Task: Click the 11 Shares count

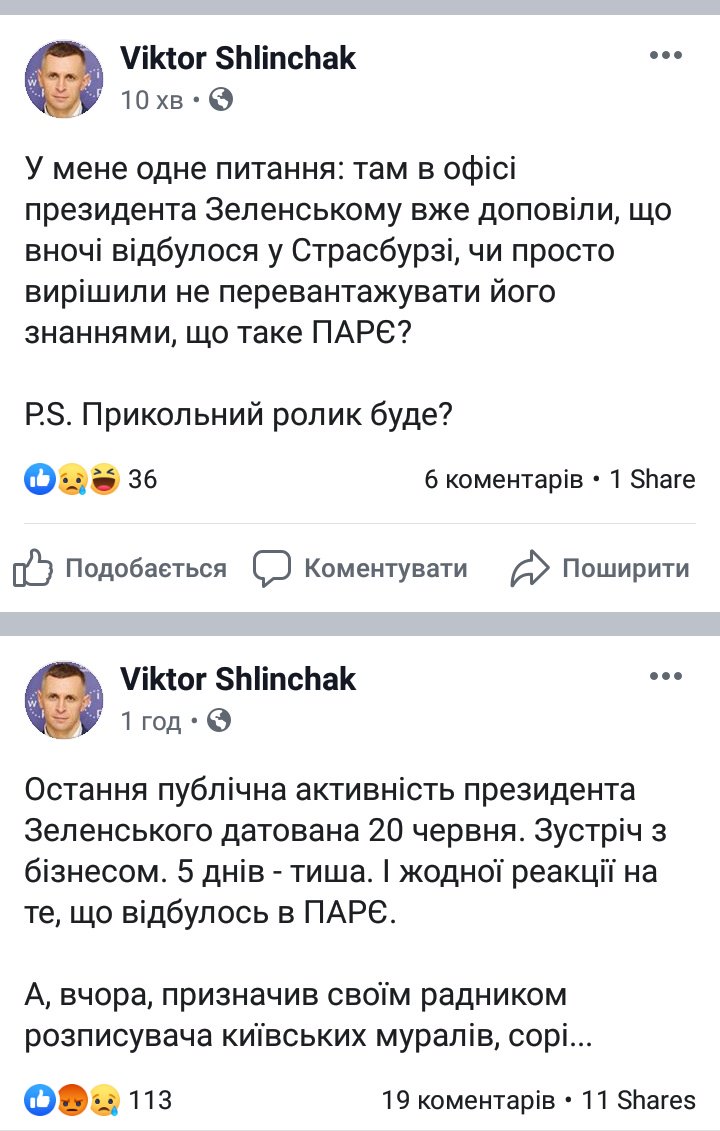Action: pos(638,1101)
